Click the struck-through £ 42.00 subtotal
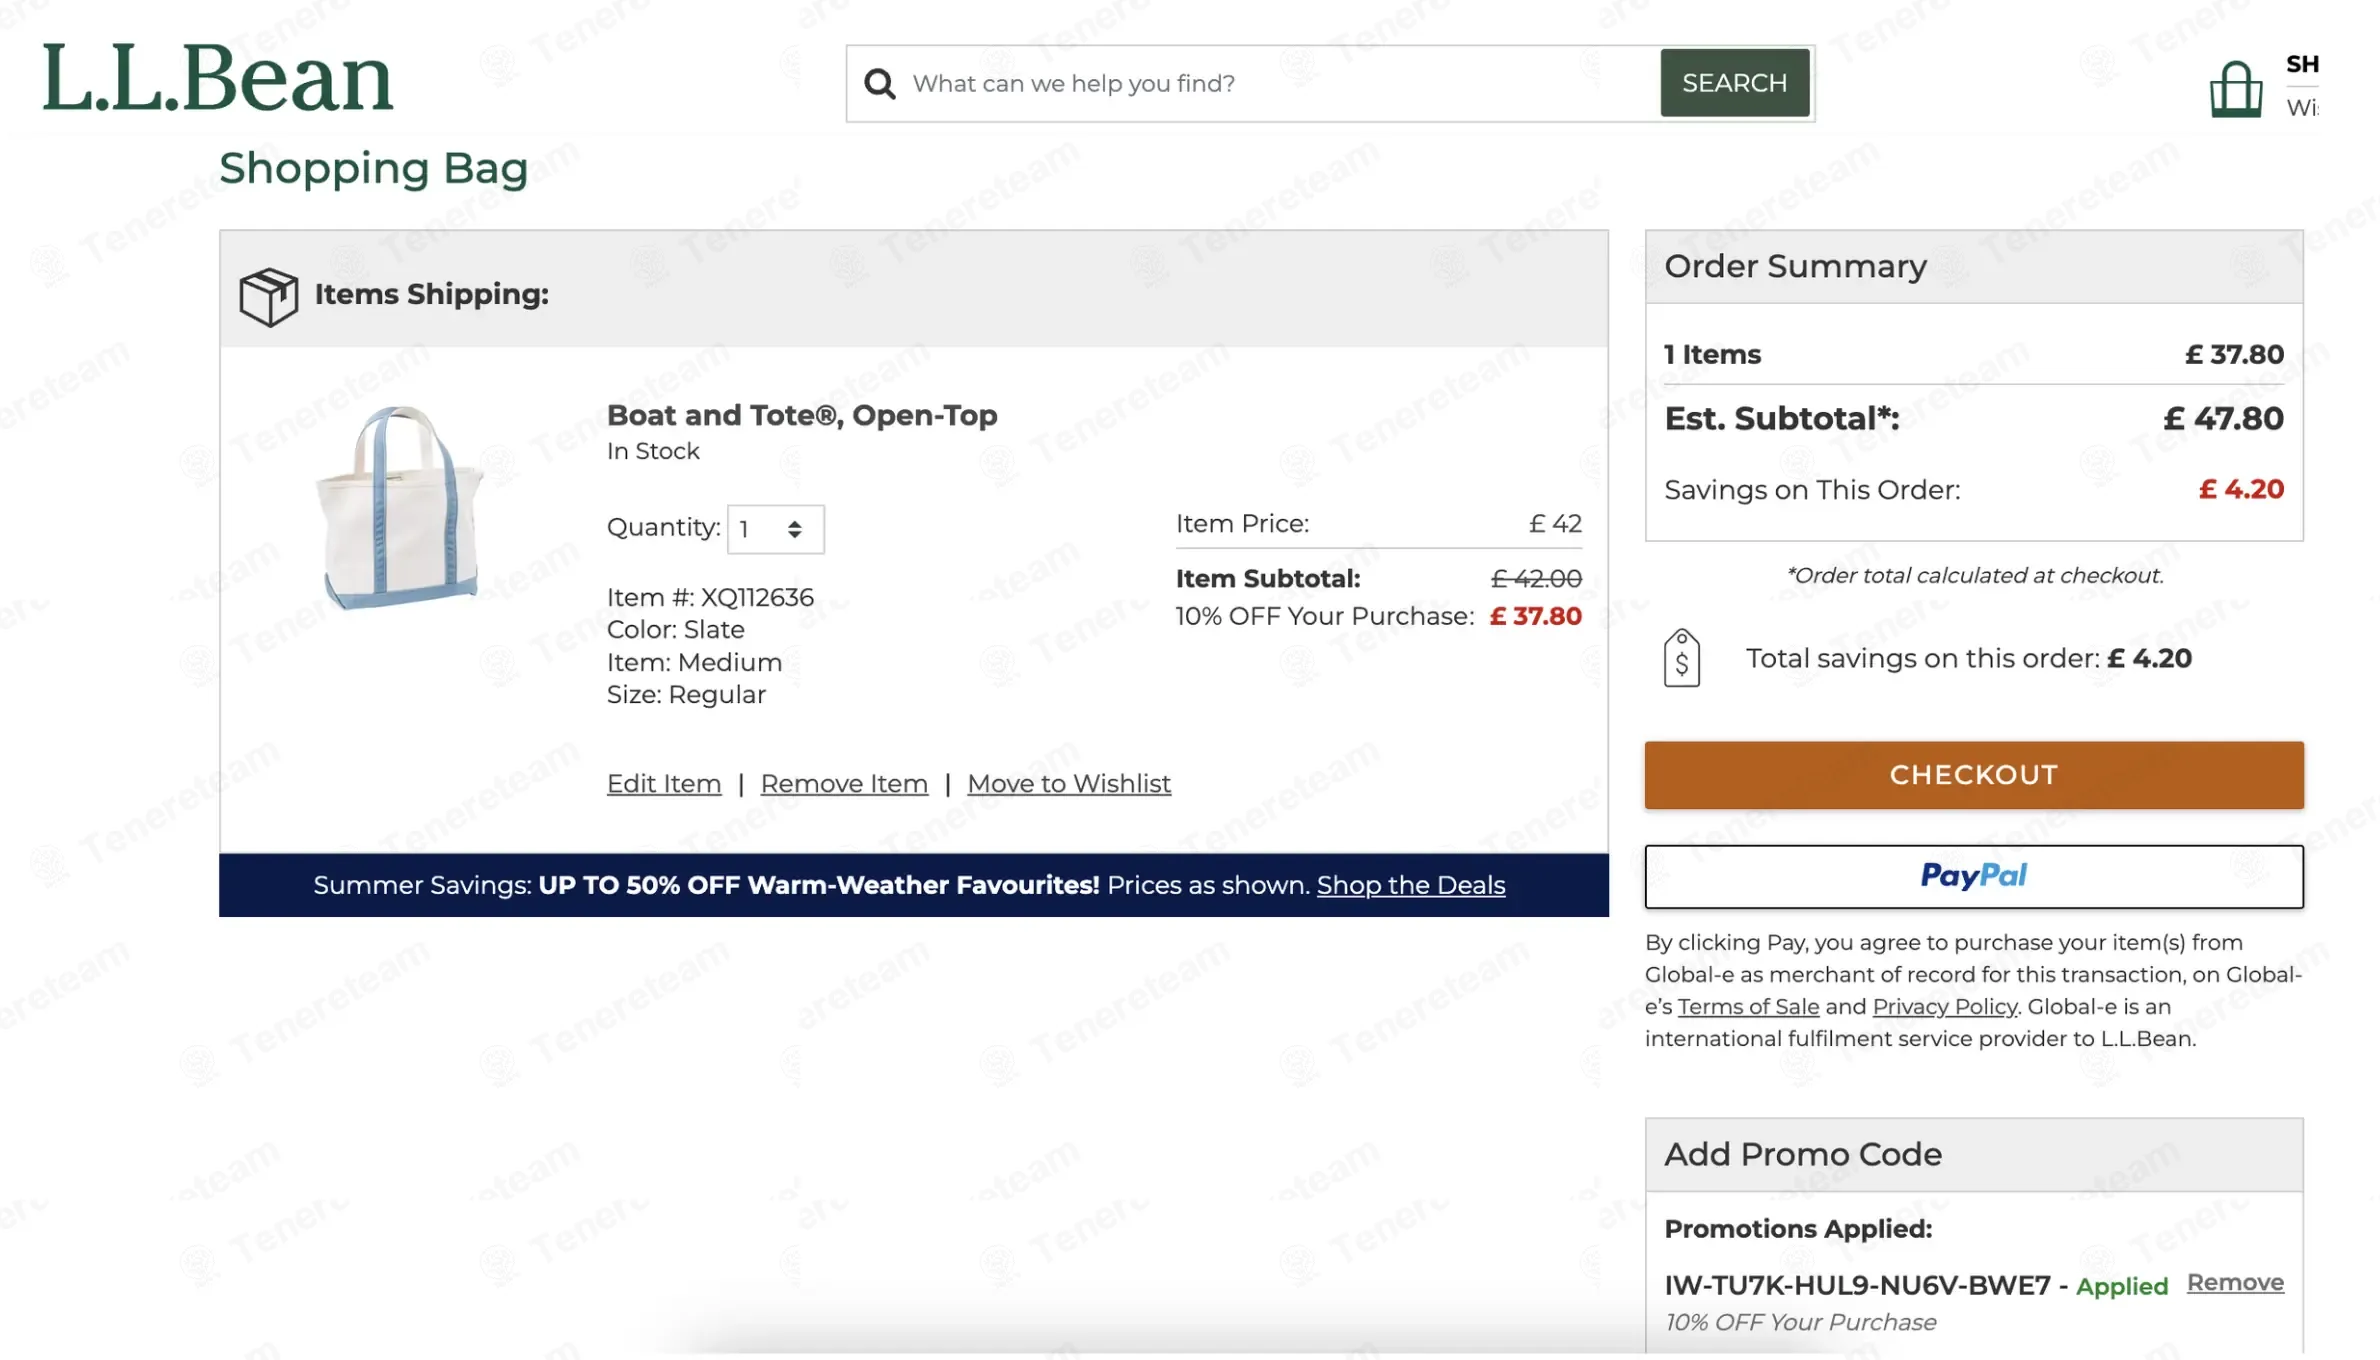This screenshot has height=1360, width=2380. point(1536,579)
